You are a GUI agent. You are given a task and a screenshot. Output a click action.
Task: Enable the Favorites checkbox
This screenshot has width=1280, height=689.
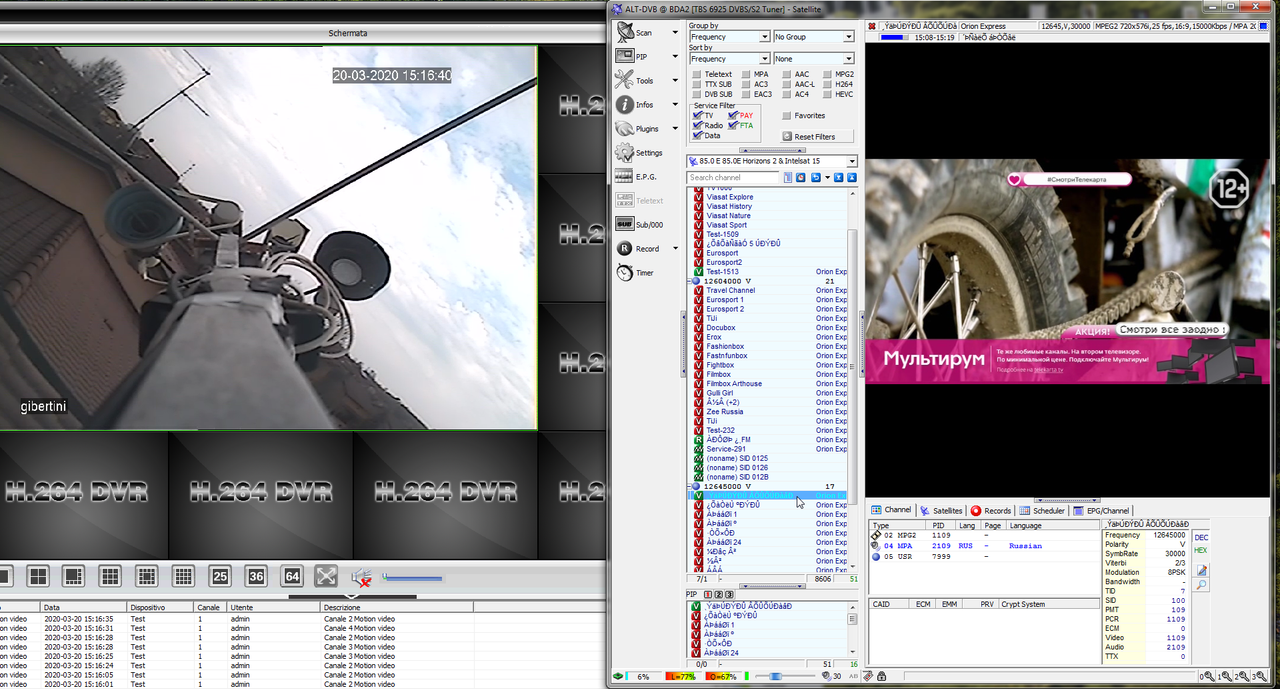pyautogui.click(x=786, y=116)
